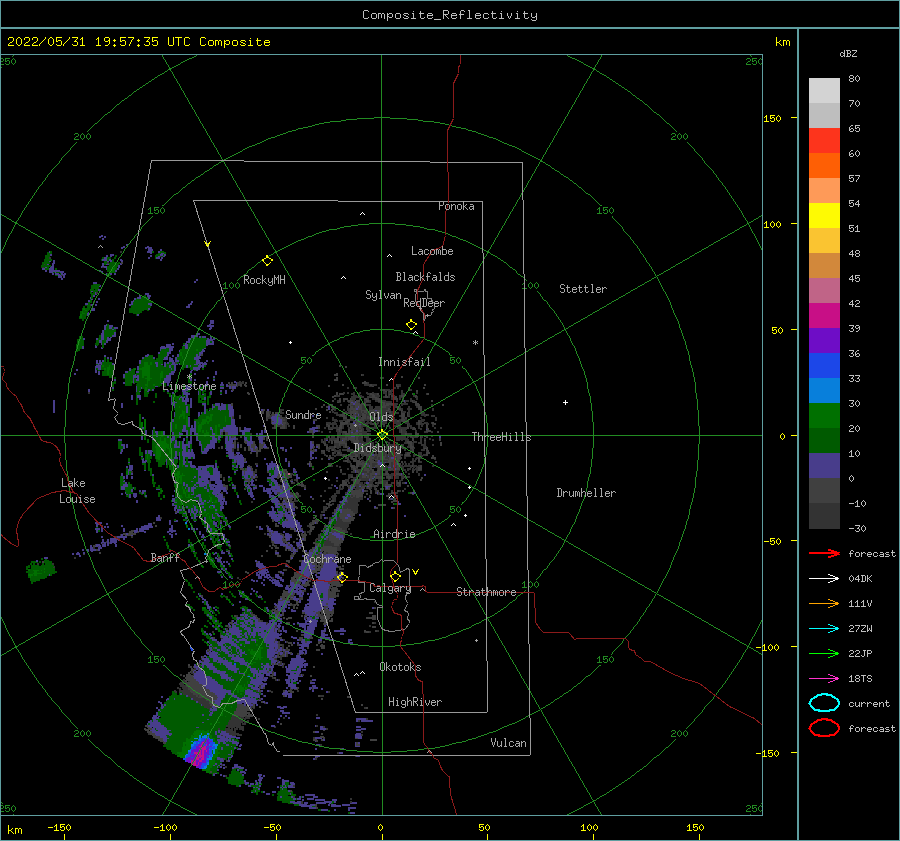
Task: Click the Didsbury town label
Action: tap(378, 448)
